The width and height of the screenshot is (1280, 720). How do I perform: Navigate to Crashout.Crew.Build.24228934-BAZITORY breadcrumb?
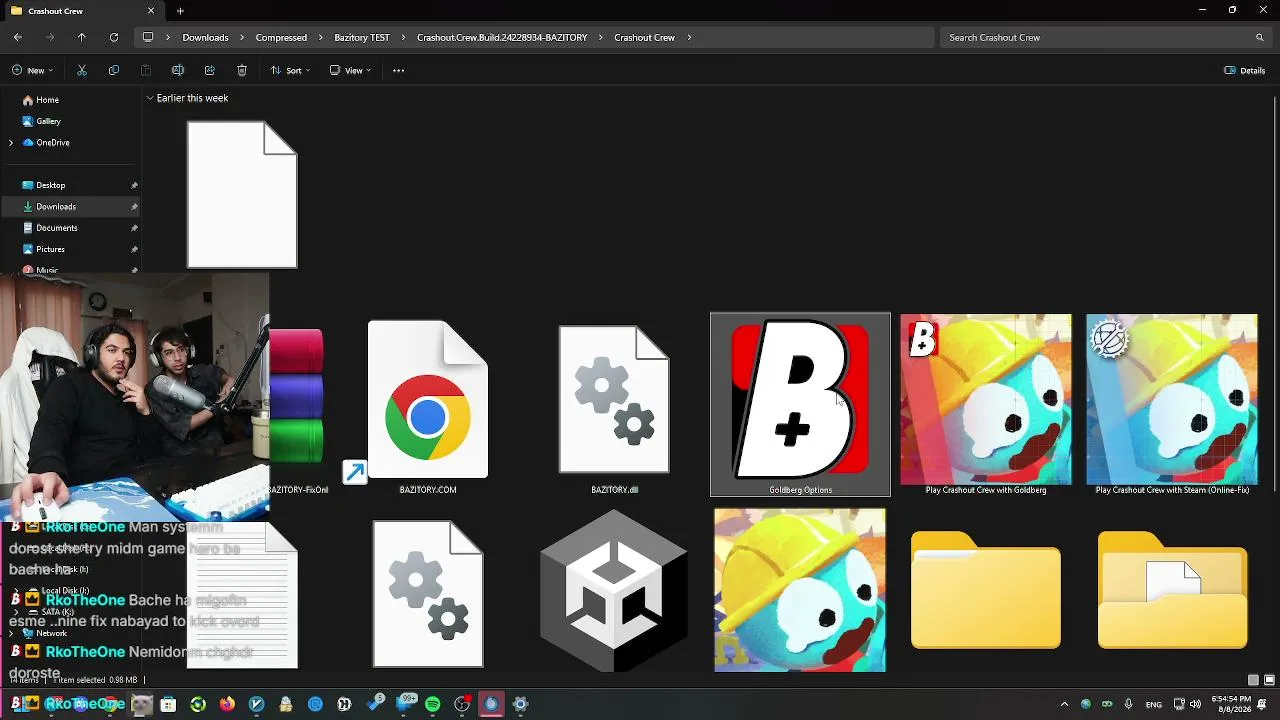tap(502, 37)
